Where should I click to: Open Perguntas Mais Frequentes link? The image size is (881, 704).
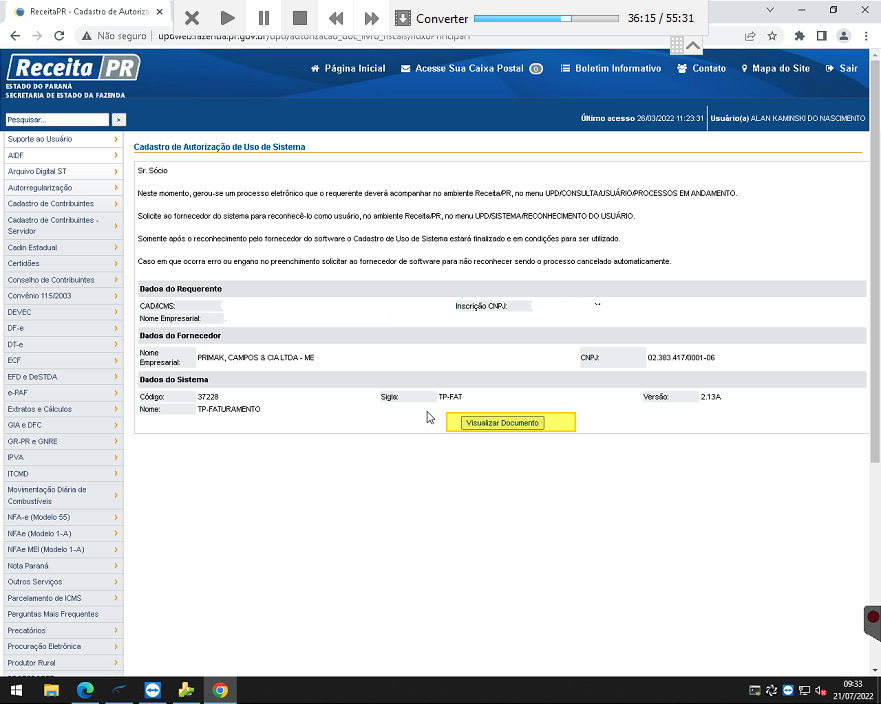point(63,614)
